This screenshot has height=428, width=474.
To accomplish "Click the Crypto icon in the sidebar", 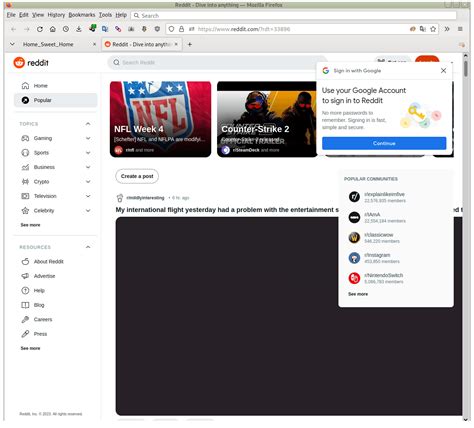I will [25, 181].
